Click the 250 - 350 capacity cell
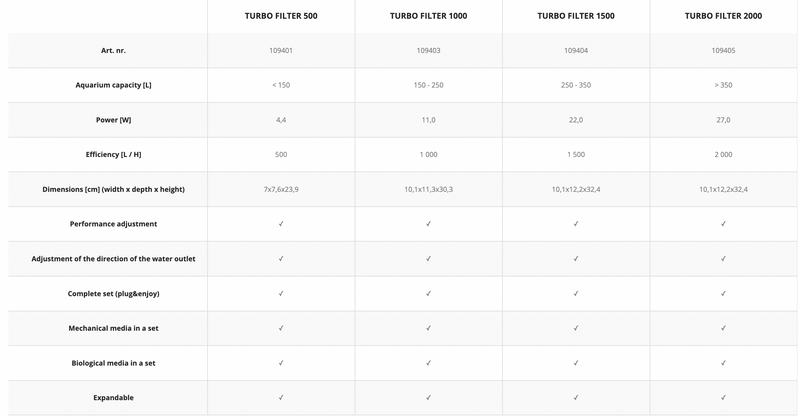Screen dimensions: 800x416 pyautogui.click(x=576, y=85)
